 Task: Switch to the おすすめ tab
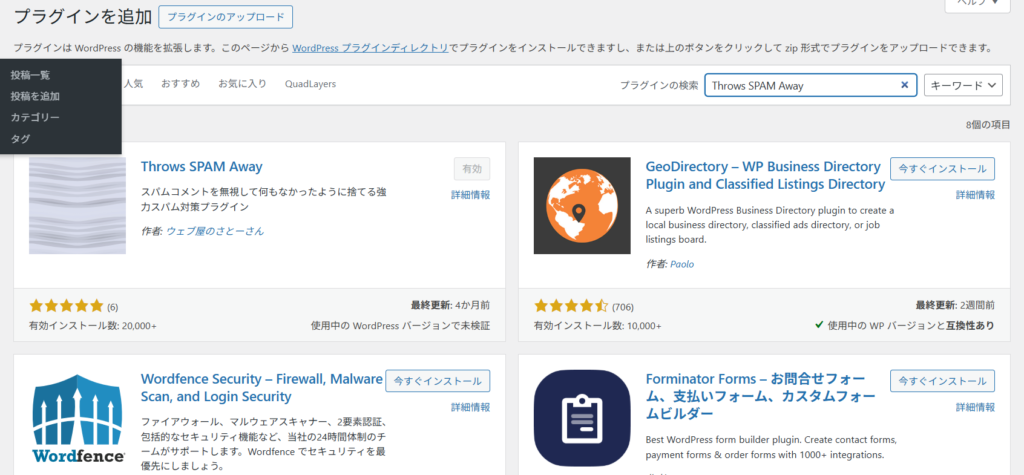(x=181, y=84)
